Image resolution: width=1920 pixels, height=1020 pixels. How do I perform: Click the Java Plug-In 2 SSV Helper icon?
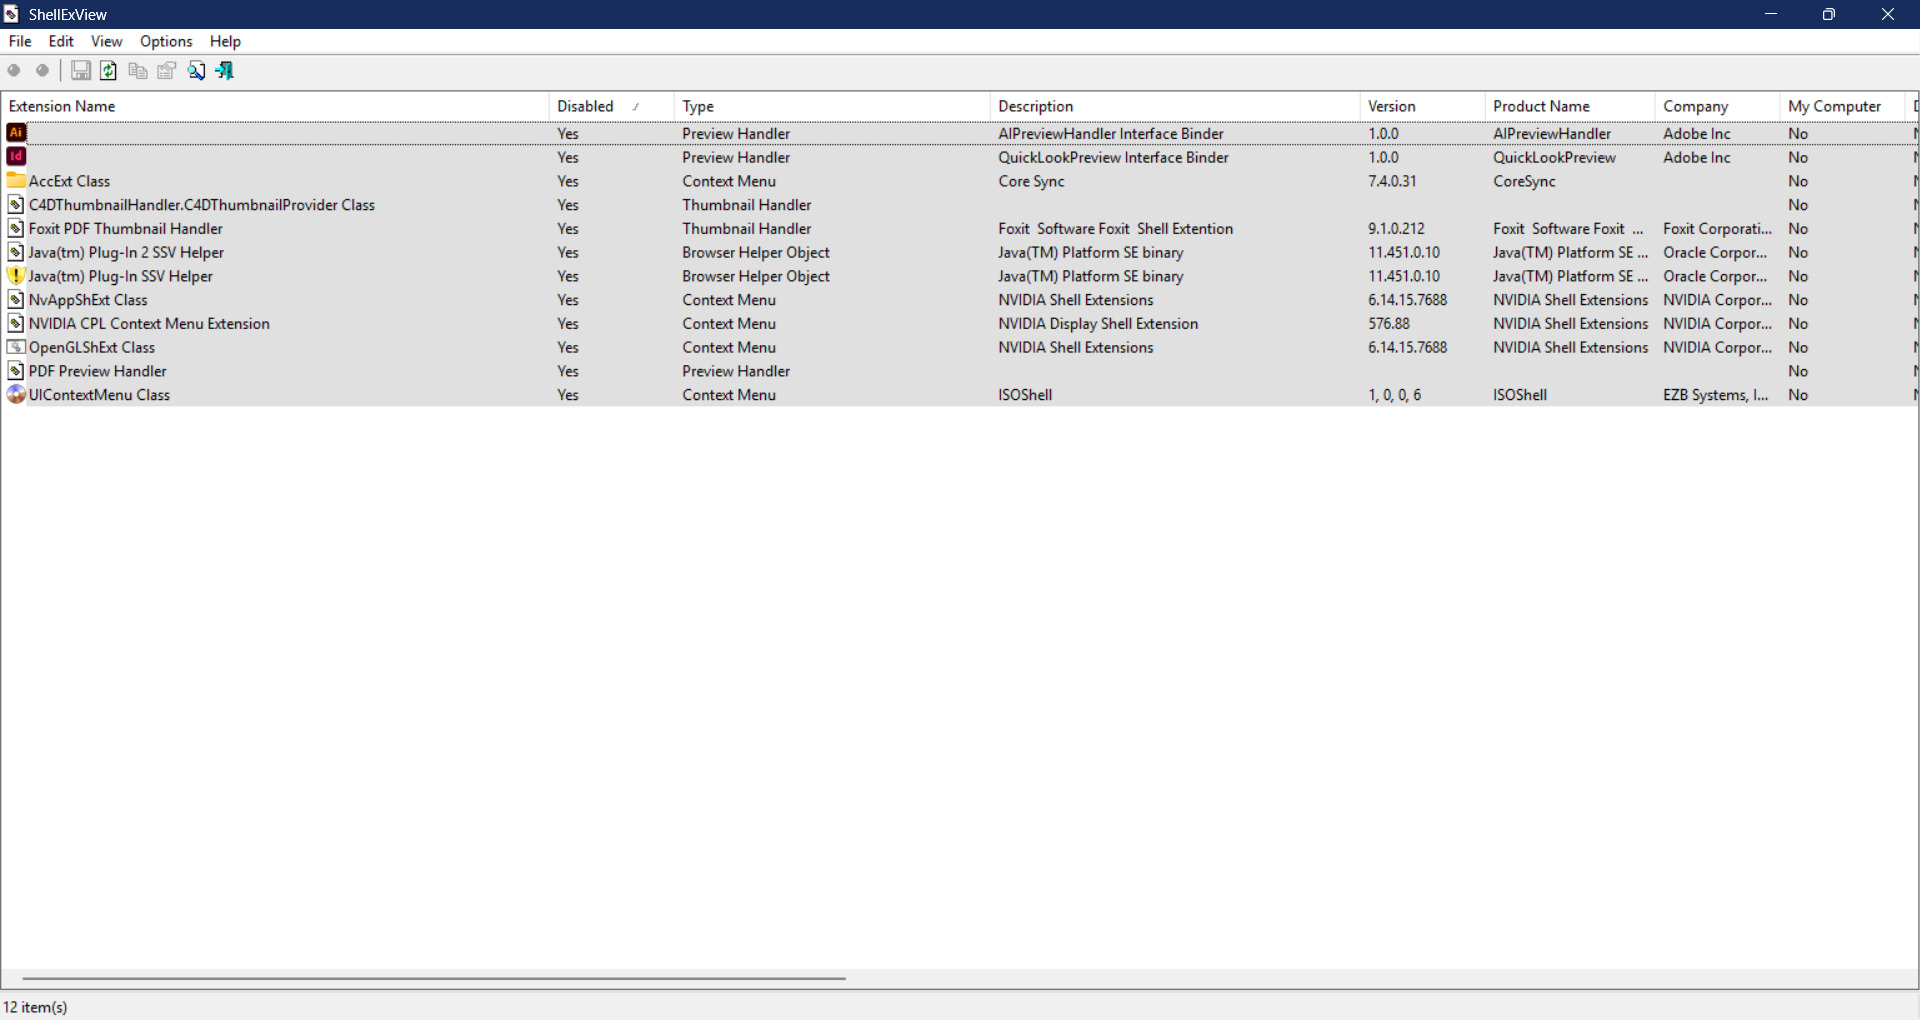point(16,253)
